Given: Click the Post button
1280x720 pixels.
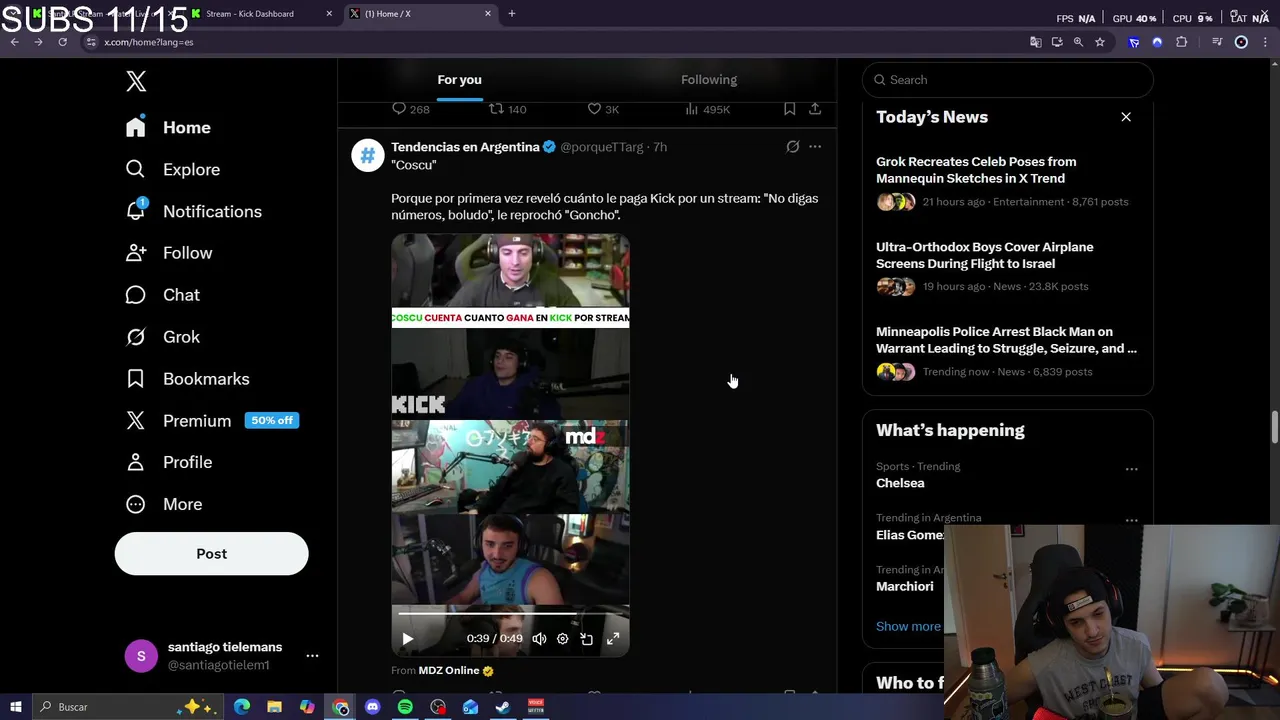Looking at the screenshot, I should [x=211, y=554].
